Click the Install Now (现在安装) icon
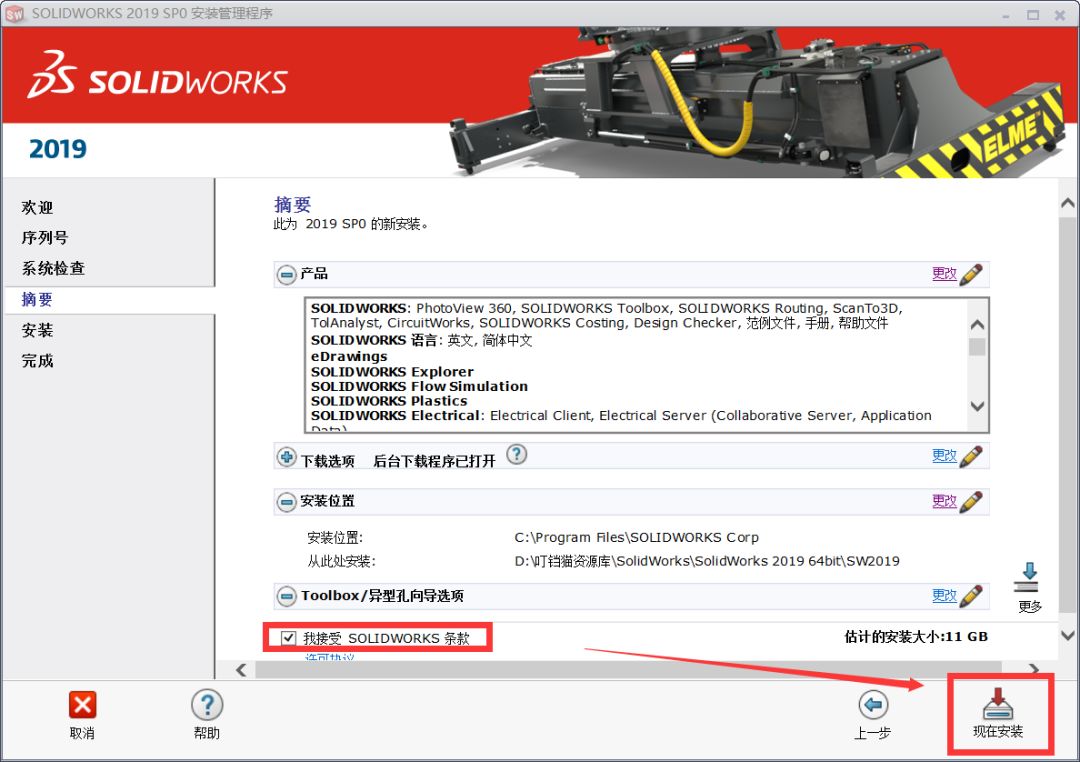This screenshot has width=1080, height=762. [997, 703]
